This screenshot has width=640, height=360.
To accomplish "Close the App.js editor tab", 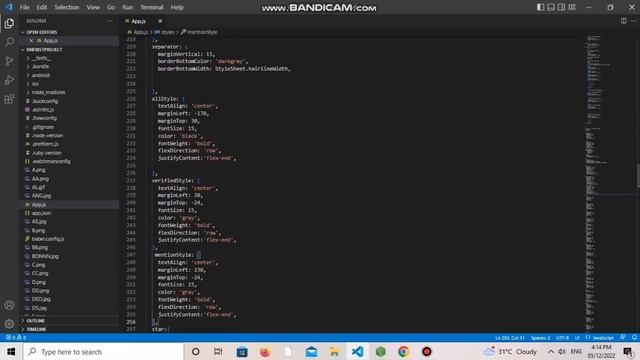I will click(160, 21).
